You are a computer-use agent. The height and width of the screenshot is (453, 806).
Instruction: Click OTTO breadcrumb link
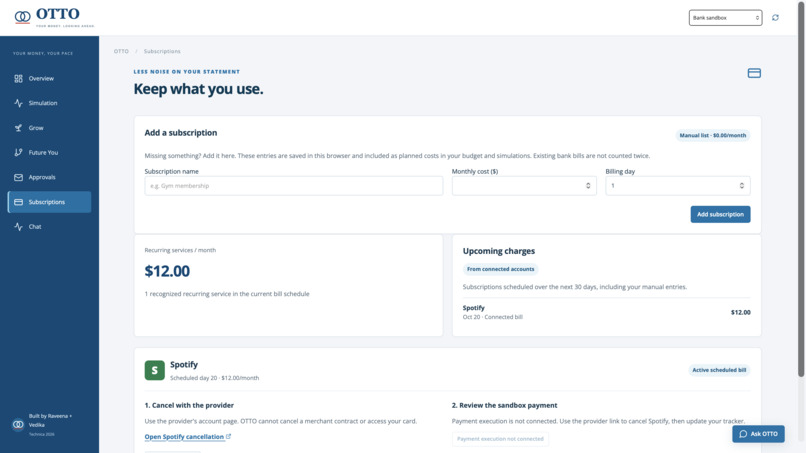point(121,51)
